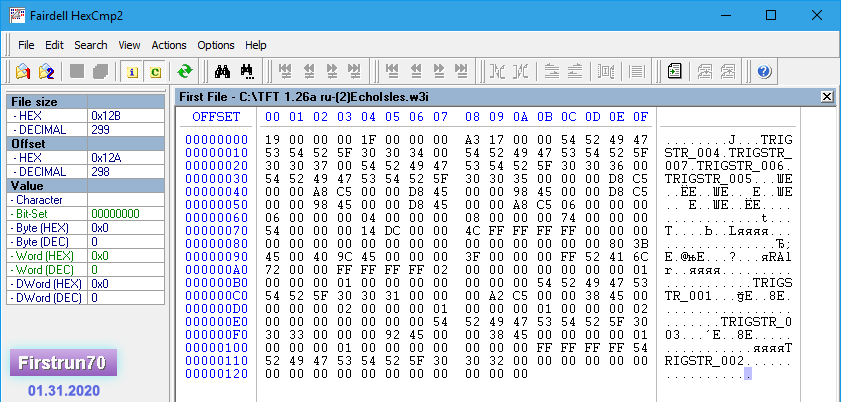Toggle the yellow 'c' compare button
Screen dimensions: 841x402
point(156,72)
